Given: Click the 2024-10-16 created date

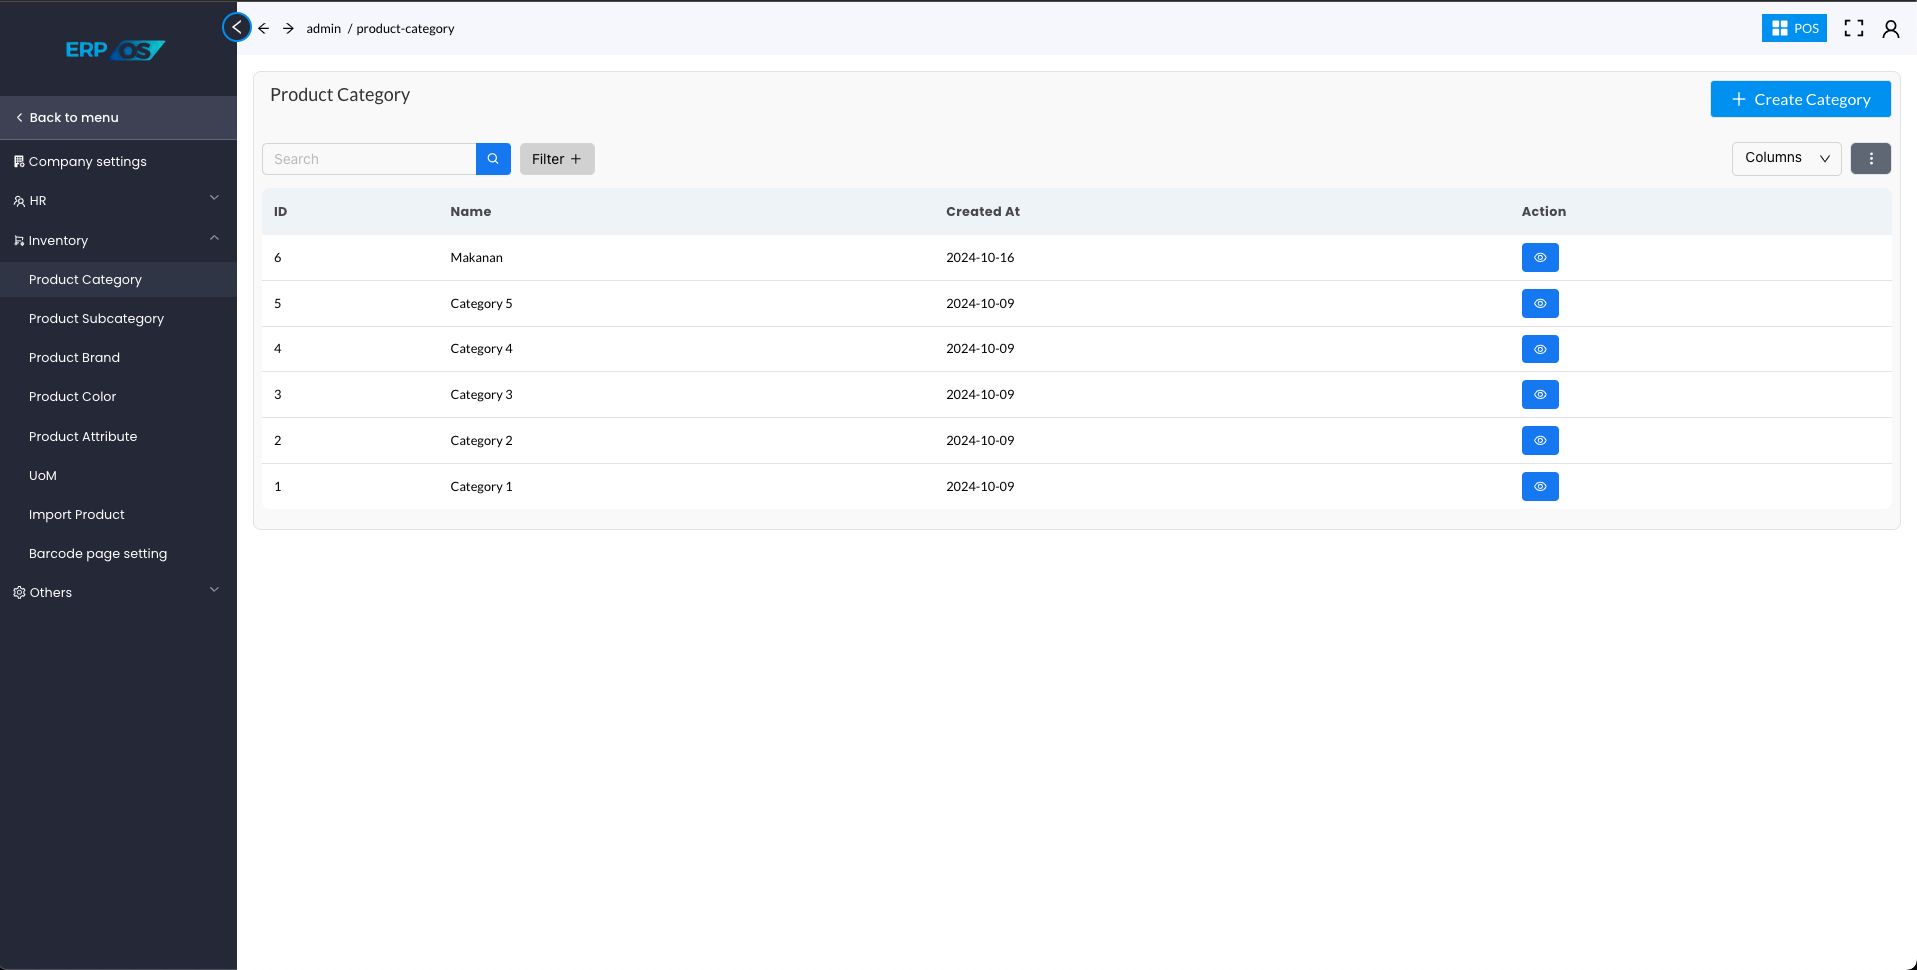Looking at the screenshot, I should pos(980,257).
